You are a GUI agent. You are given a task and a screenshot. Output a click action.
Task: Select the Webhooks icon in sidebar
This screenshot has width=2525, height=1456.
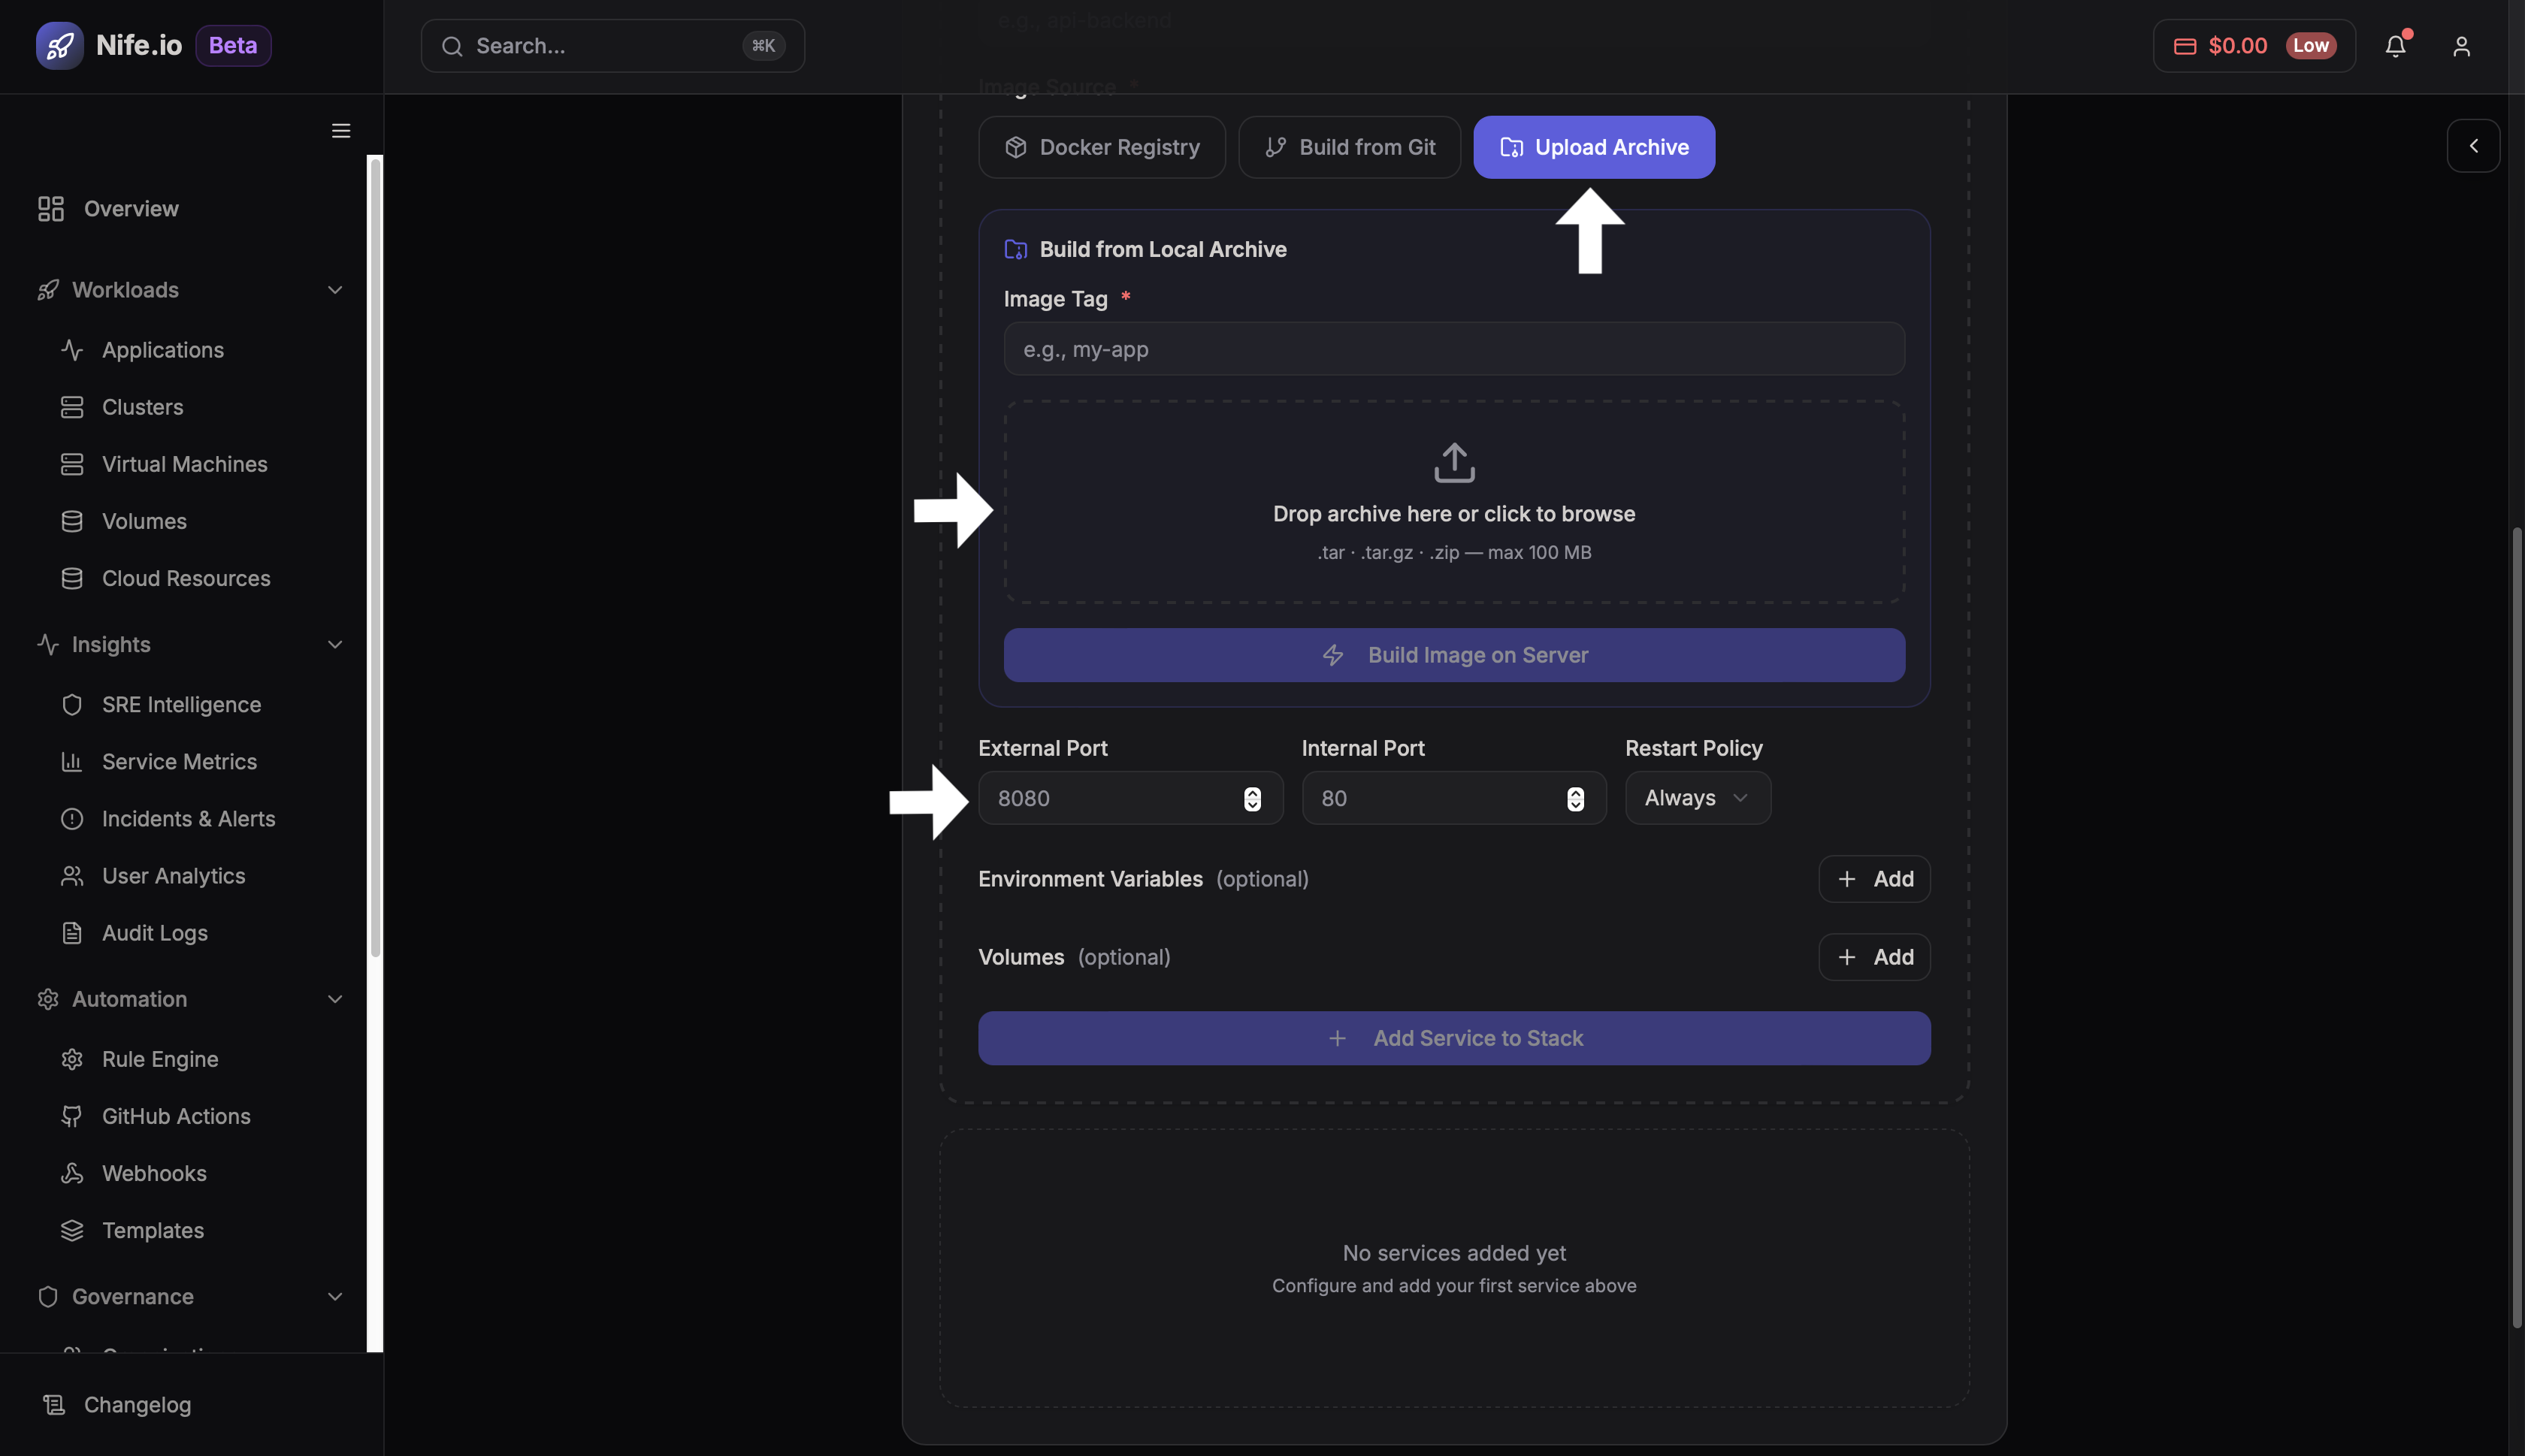pyautogui.click(x=72, y=1173)
